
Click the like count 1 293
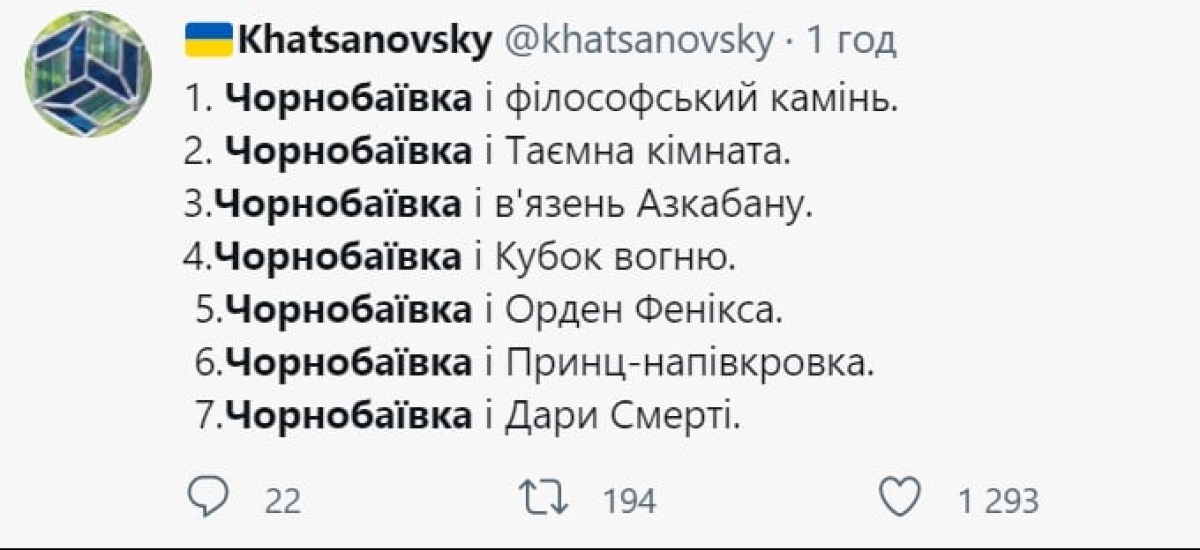(x=999, y=500)
